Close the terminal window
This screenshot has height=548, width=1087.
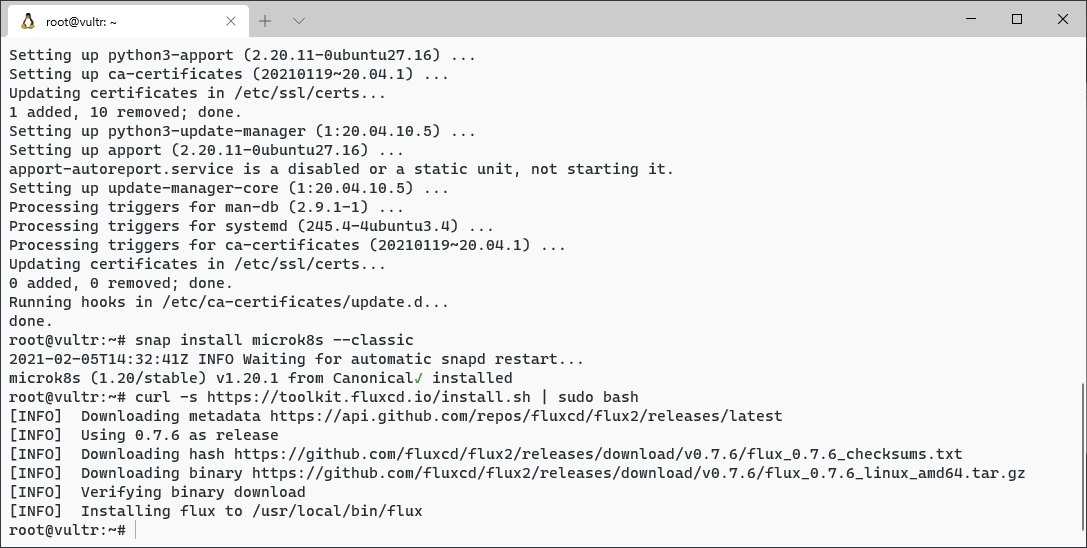(1063, 19)
